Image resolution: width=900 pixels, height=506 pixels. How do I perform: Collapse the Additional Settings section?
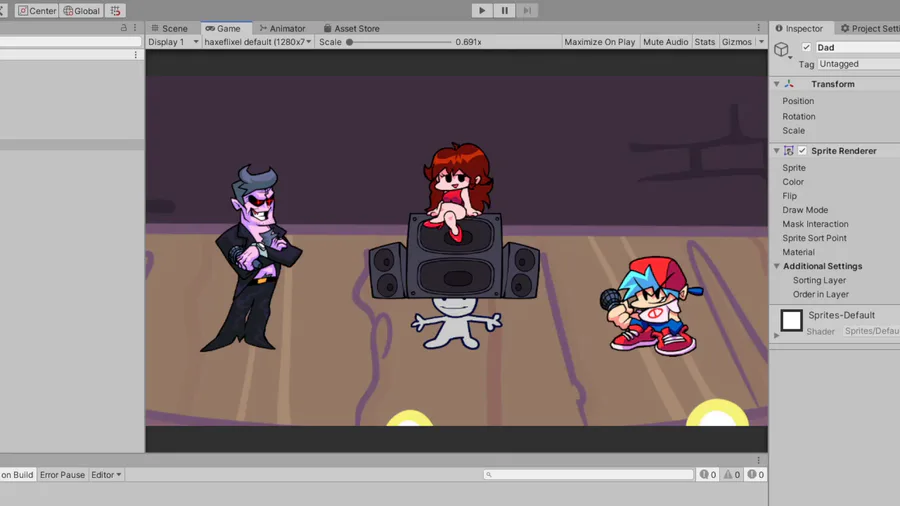(777, 266)
